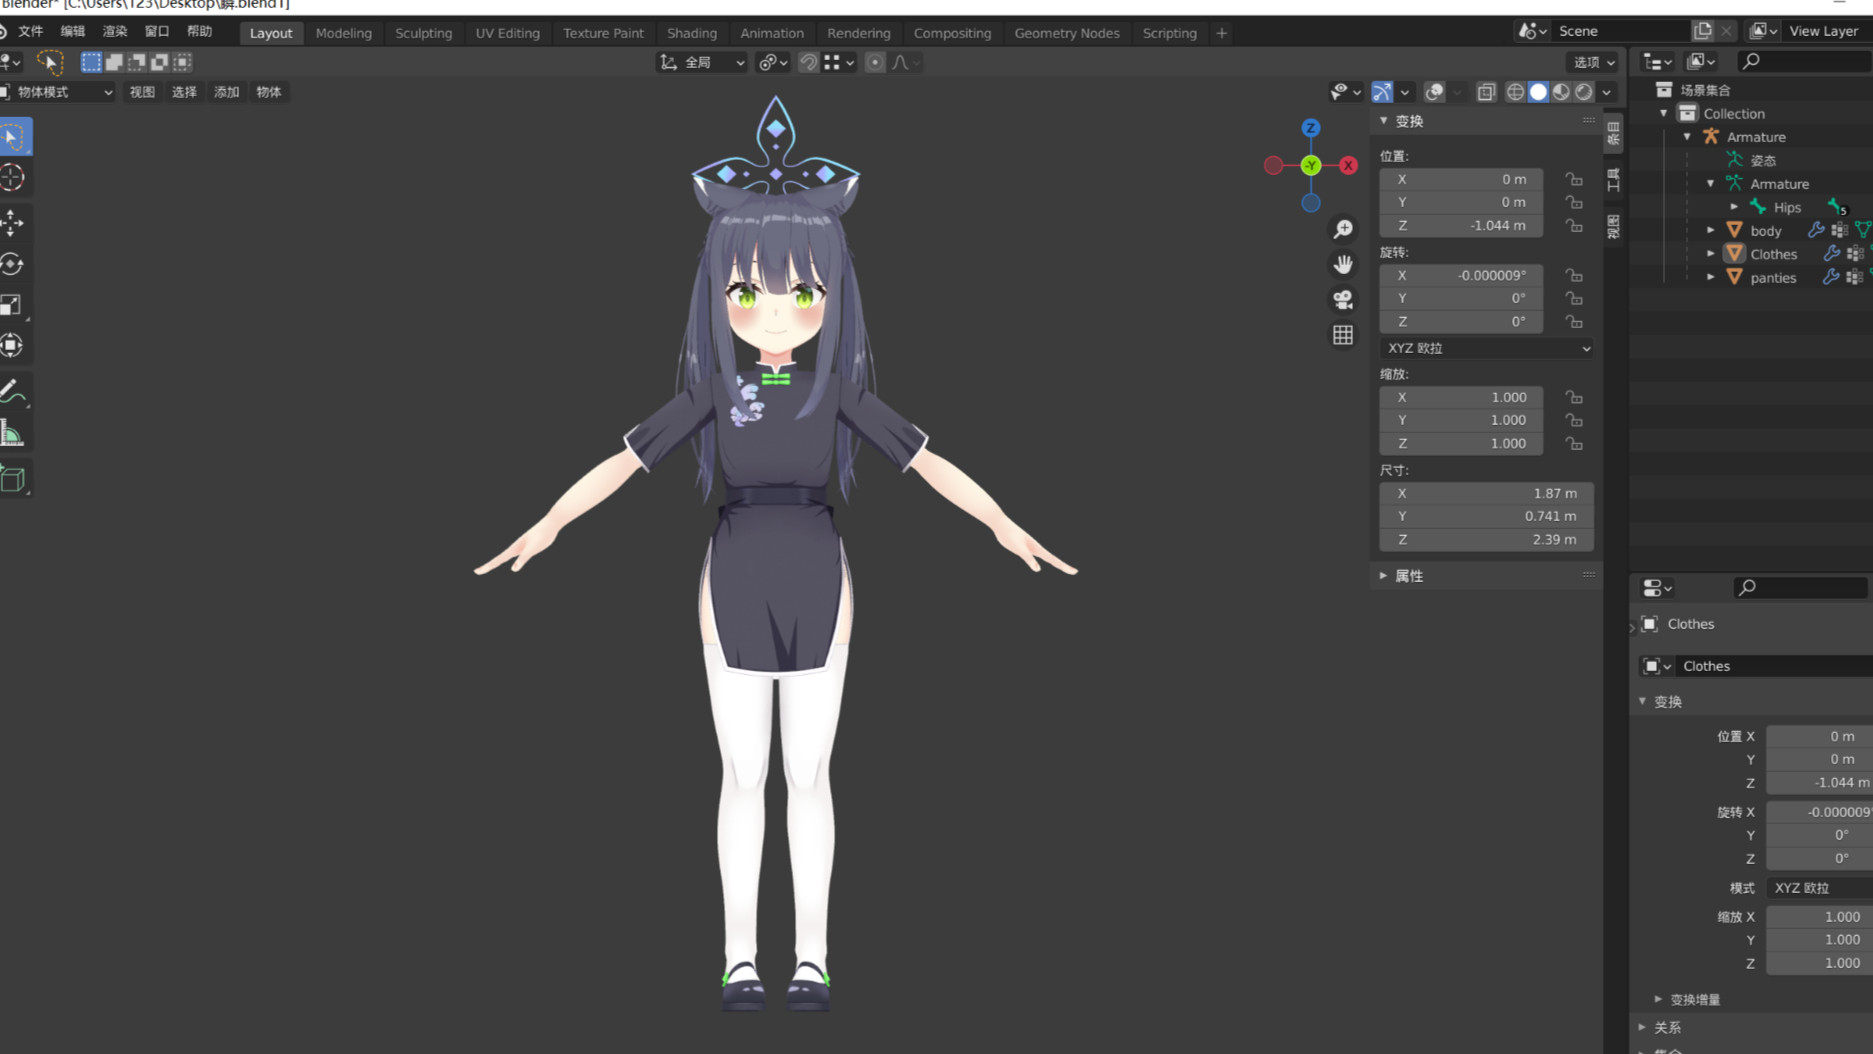Enable snapping magnet toggle
1873x1054 pixels.
point(808,62)
